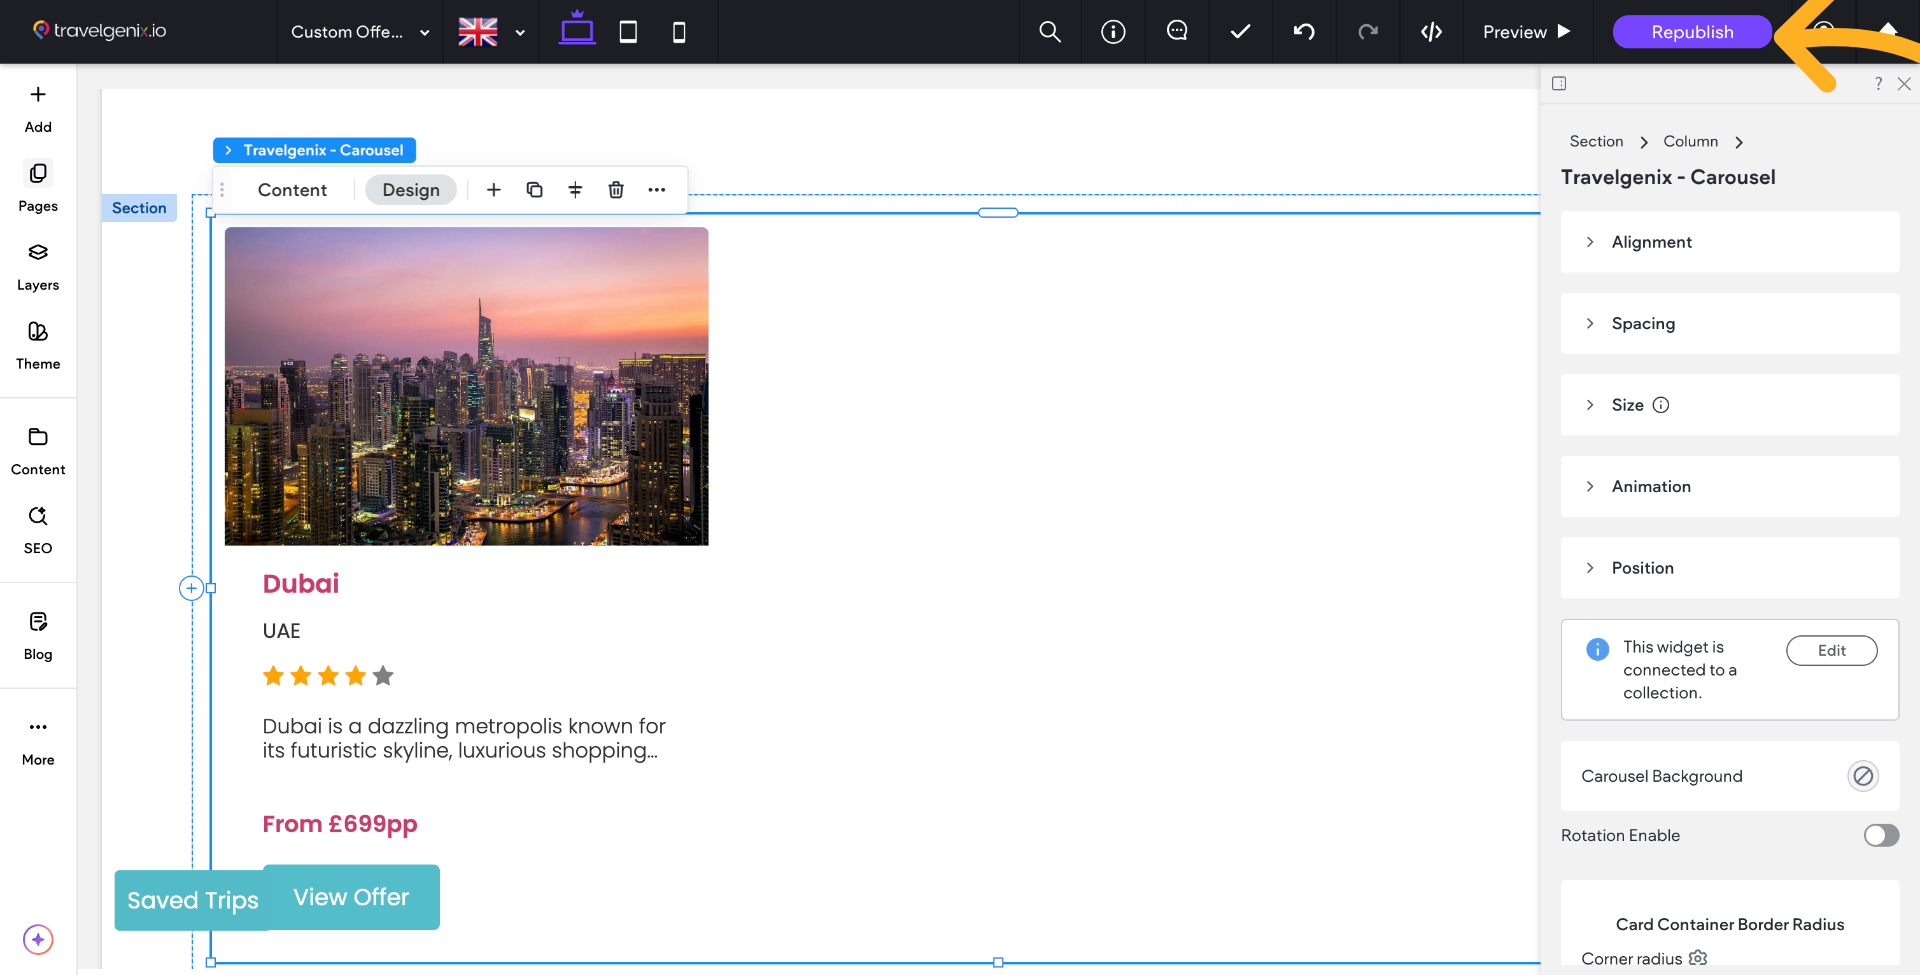Switch to tablet view
This screenshot has height=975, width=1920.
click(x=628, y=32)
